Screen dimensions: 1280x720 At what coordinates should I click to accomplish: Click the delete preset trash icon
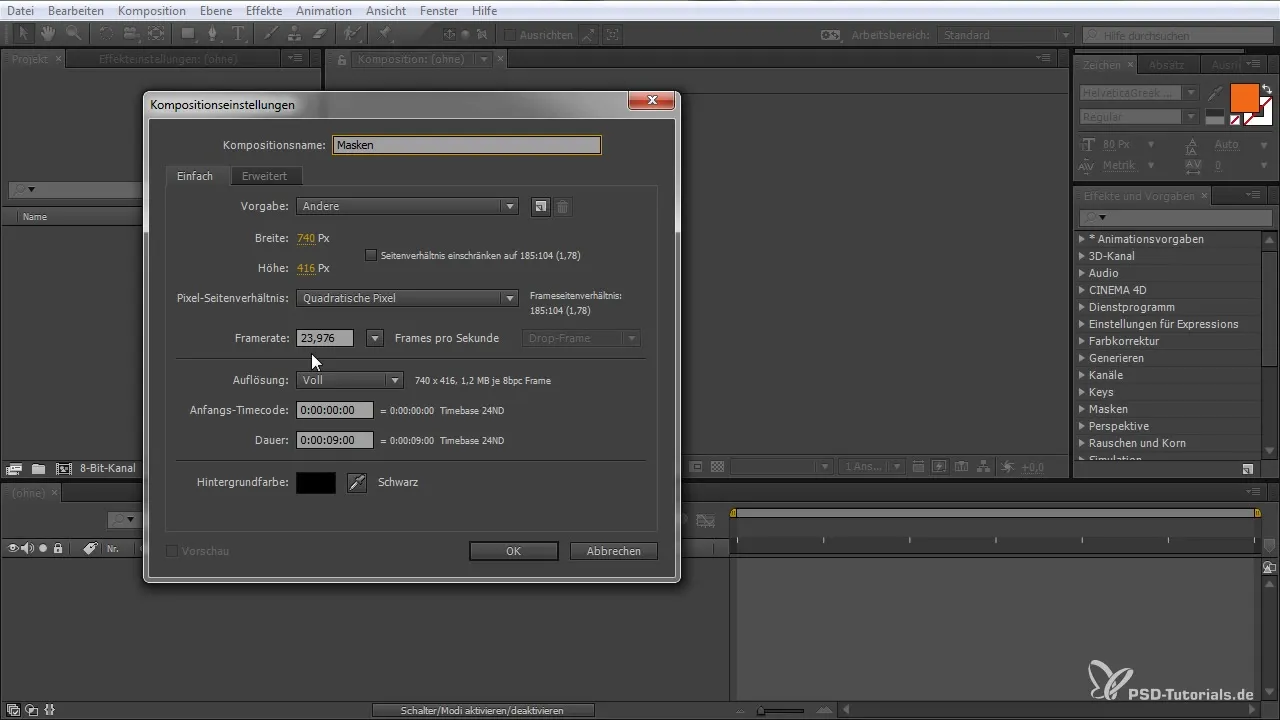[563, 207]
